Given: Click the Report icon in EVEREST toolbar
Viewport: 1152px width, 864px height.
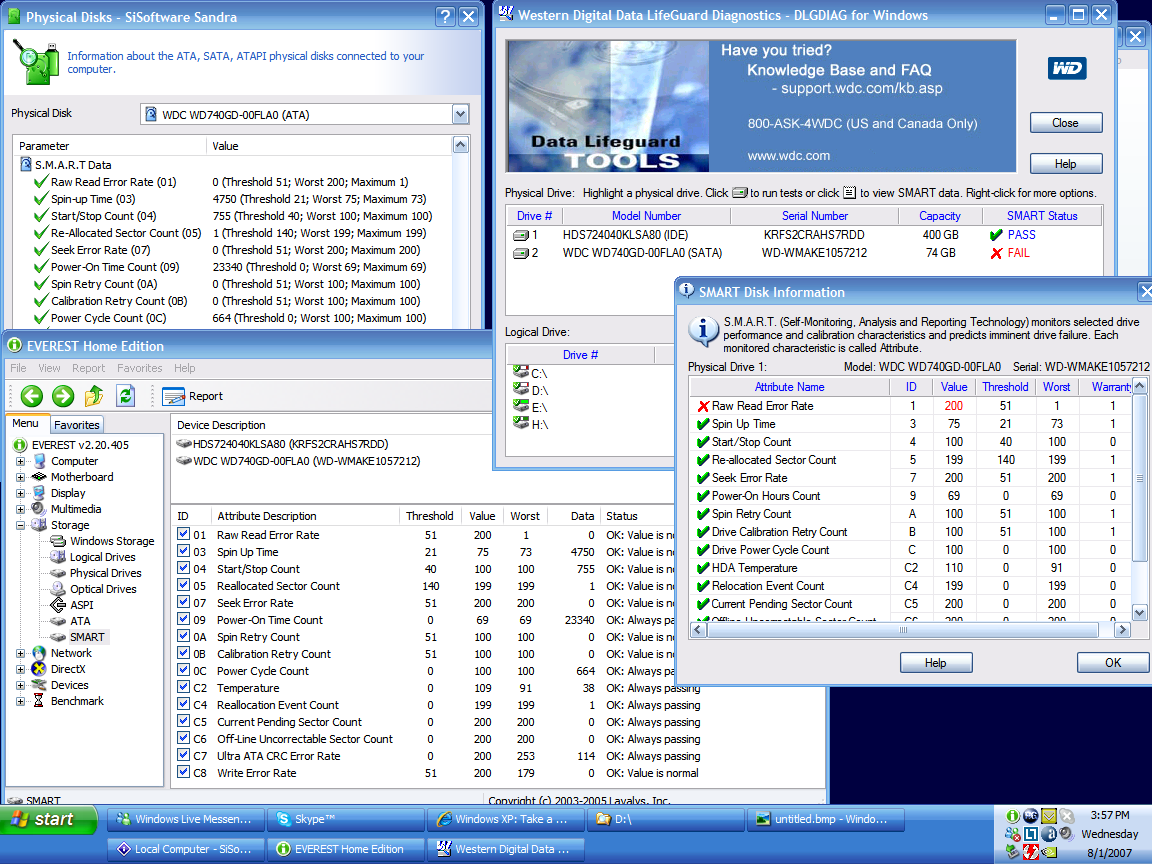Looking at the screenshot, I should (x=173, y=396).
